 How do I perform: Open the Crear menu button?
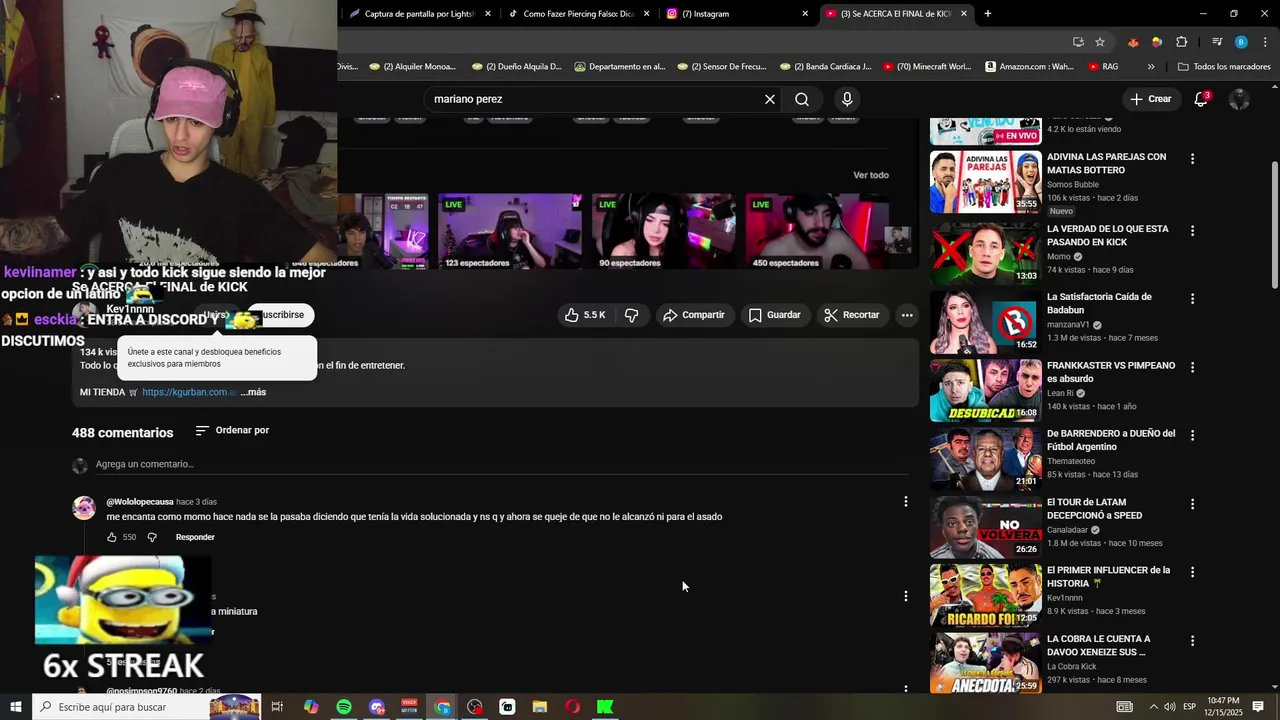[x=1151, y=99]
